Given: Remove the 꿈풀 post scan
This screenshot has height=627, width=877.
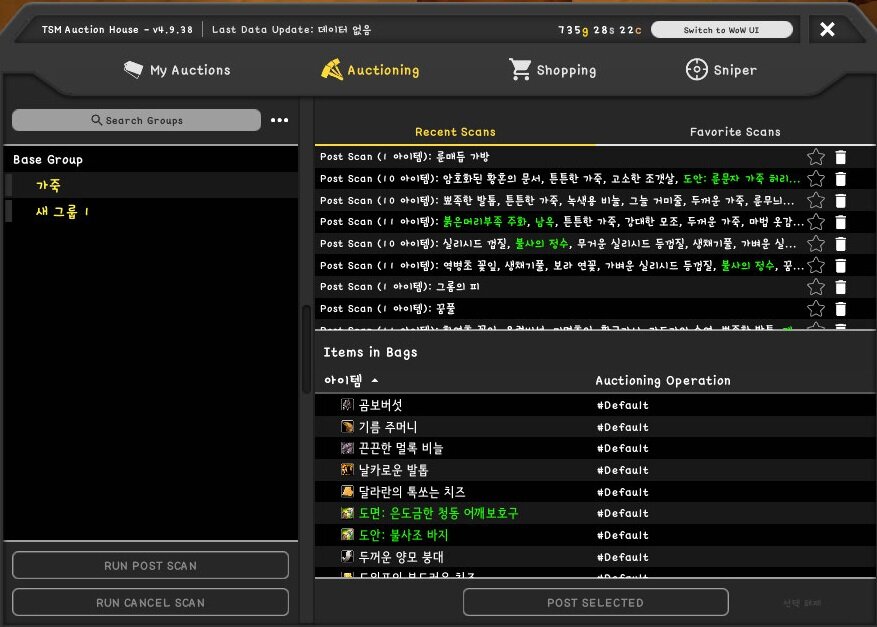Looking at the screenshot, I should pos(840,309).
